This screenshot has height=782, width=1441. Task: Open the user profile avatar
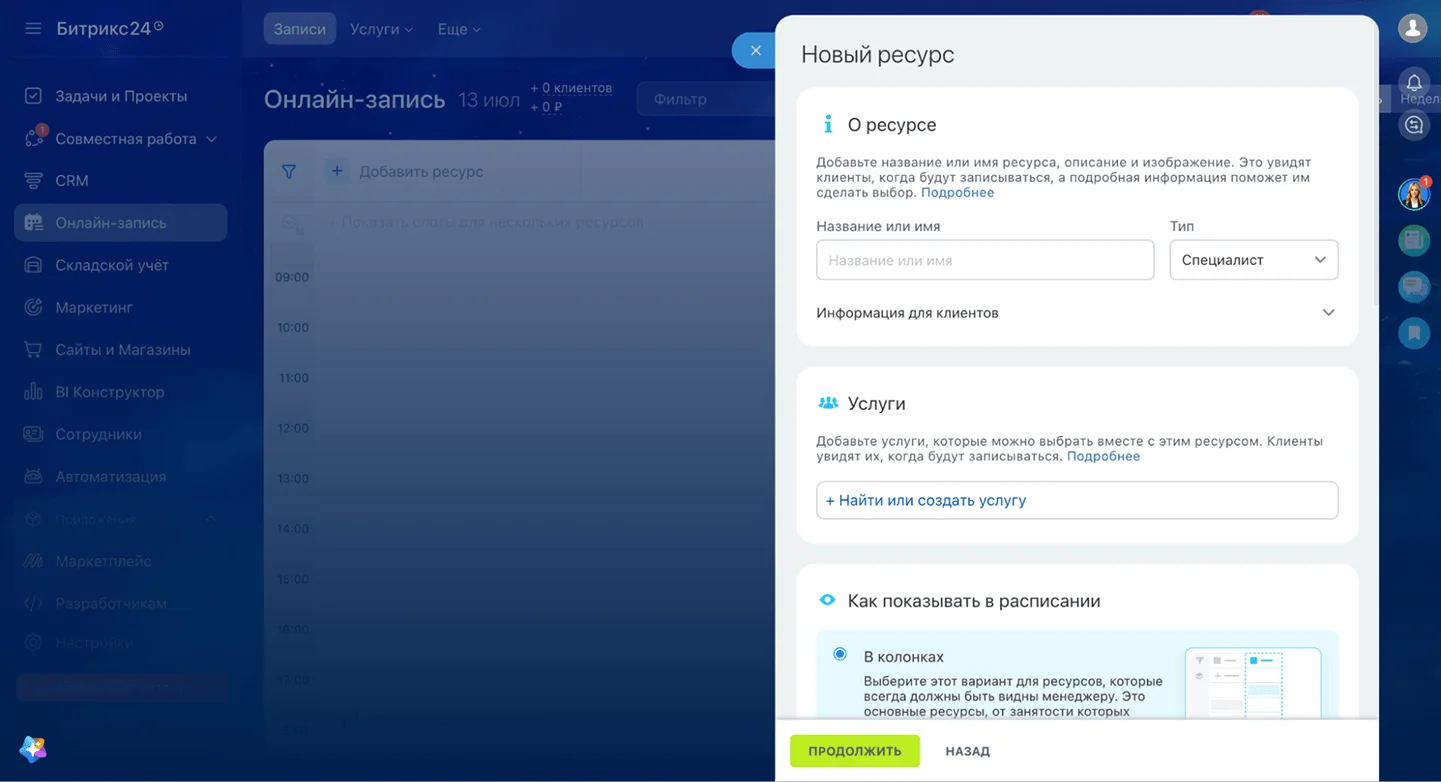tap(1413, 28)
